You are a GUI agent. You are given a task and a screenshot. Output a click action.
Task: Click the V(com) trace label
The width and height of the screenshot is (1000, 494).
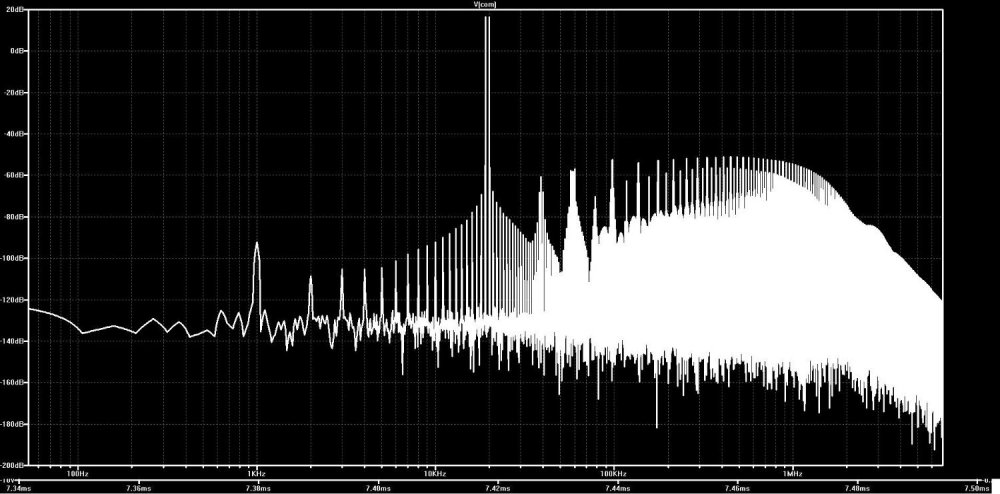[487, 4]
